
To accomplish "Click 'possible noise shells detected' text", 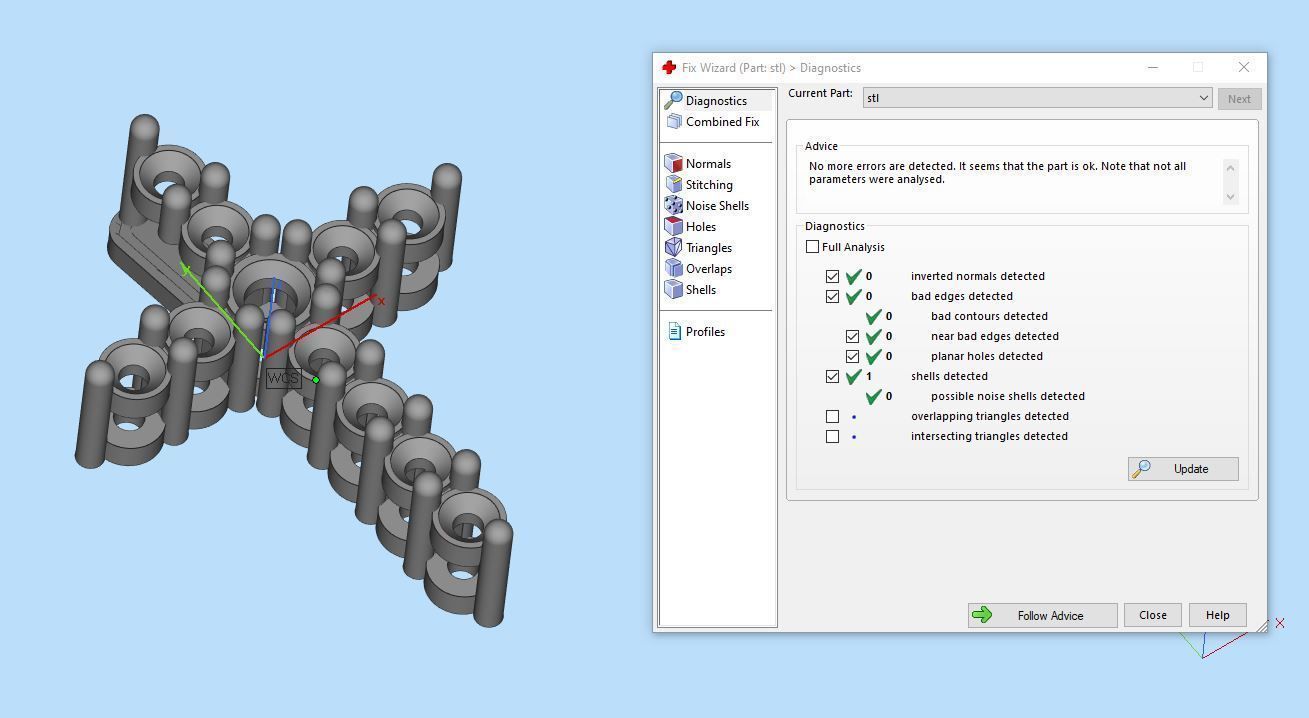I will [x=1008, y=396].
